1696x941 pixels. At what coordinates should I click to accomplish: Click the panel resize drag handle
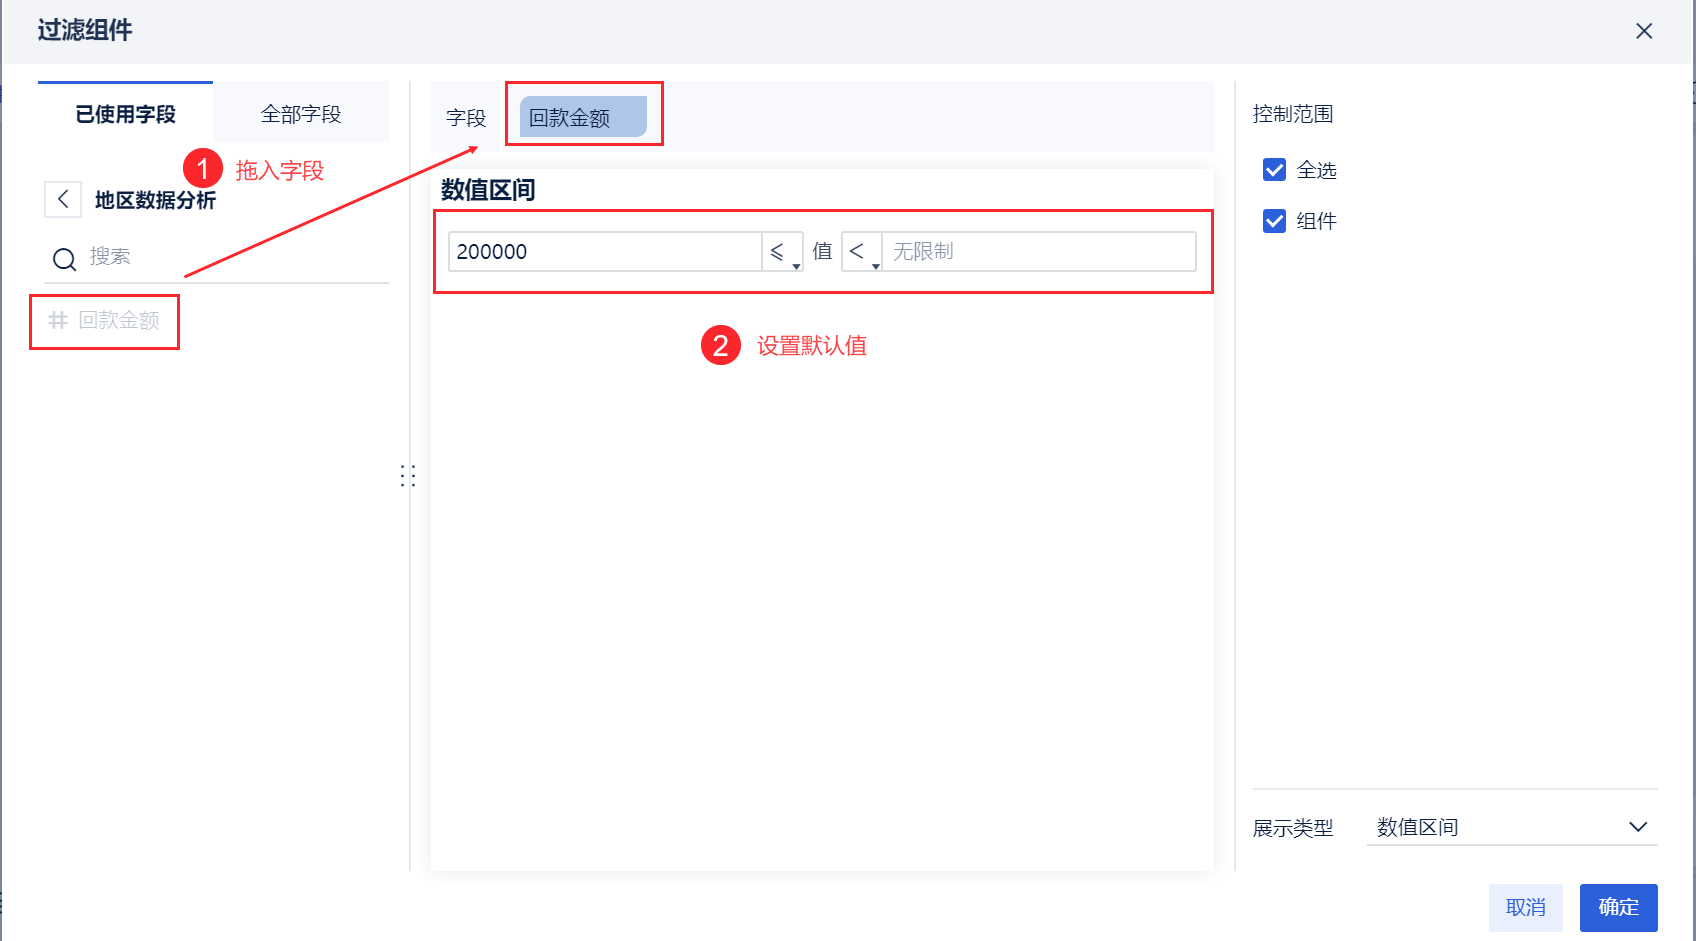407,475
